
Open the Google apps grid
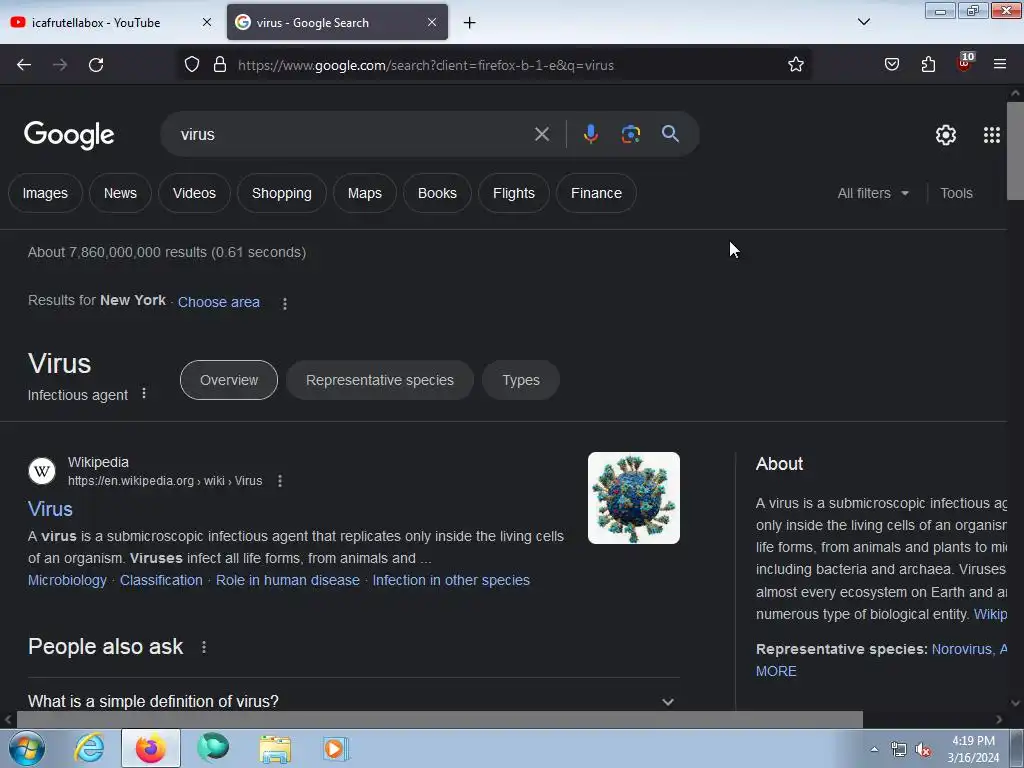991,135
